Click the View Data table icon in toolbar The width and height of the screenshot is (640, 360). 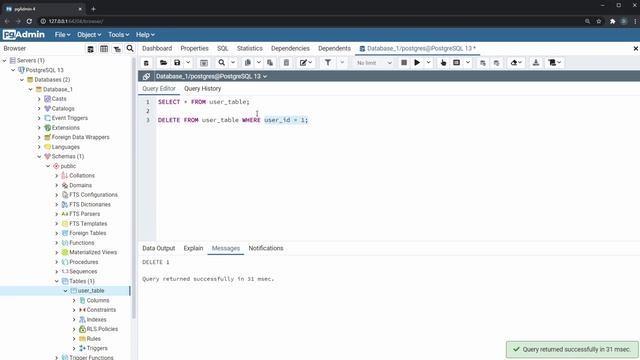(x=204, y=63)
